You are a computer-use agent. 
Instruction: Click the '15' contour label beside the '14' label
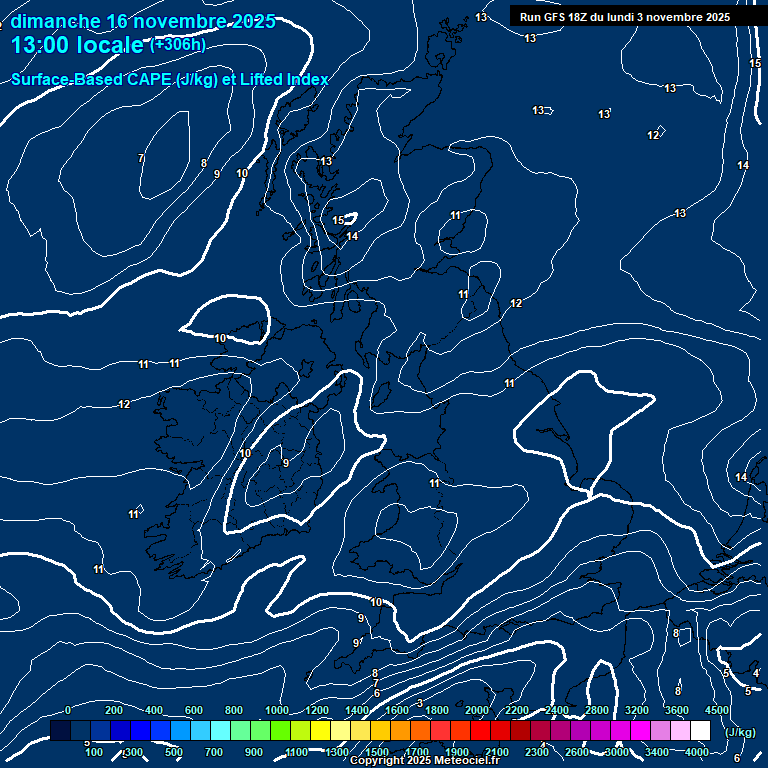coord(338,220)
